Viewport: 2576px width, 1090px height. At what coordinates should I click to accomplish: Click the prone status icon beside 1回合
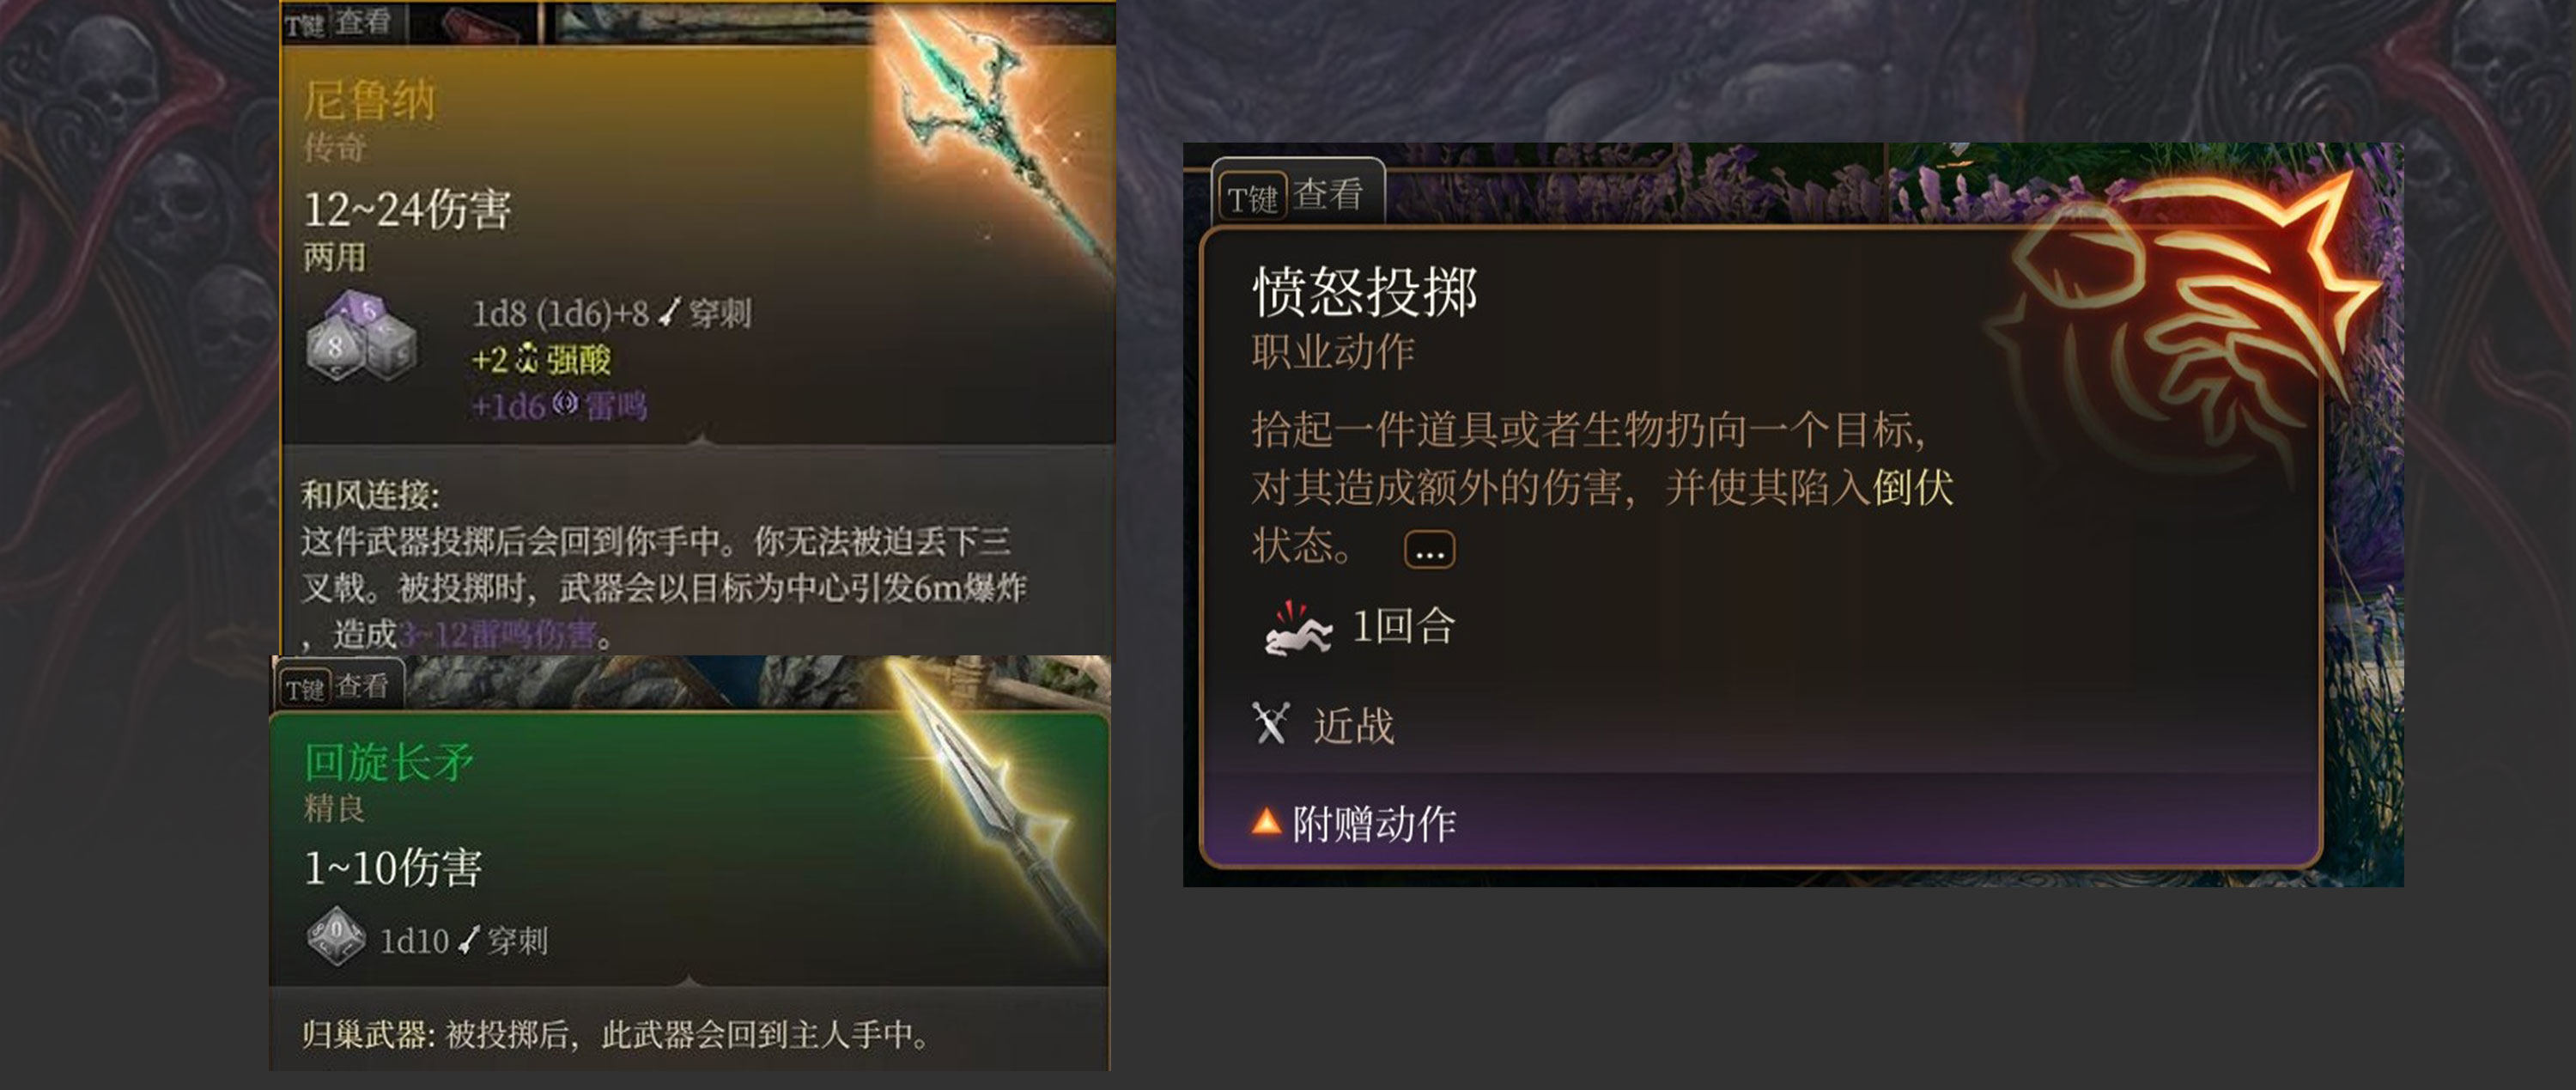[x=1296, y=628]
